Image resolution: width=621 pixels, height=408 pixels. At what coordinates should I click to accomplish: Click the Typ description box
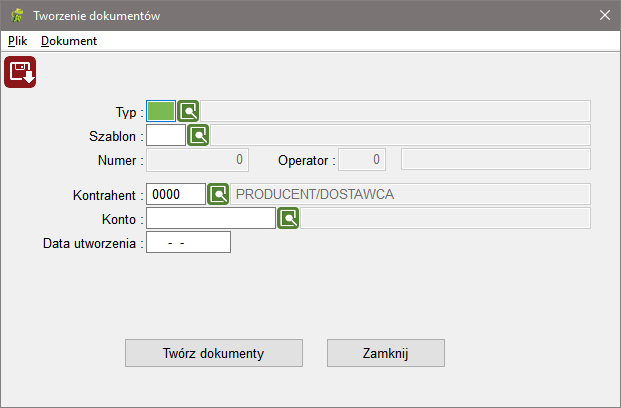pos(395,111)
